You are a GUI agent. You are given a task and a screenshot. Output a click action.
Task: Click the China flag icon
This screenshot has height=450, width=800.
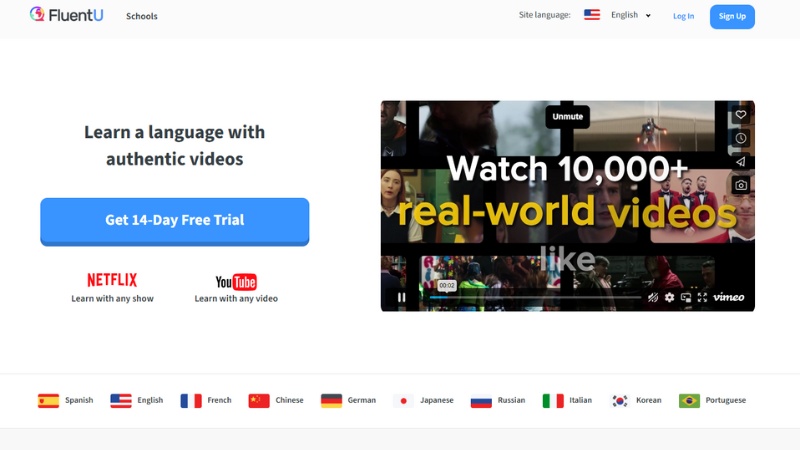[259, 401]
